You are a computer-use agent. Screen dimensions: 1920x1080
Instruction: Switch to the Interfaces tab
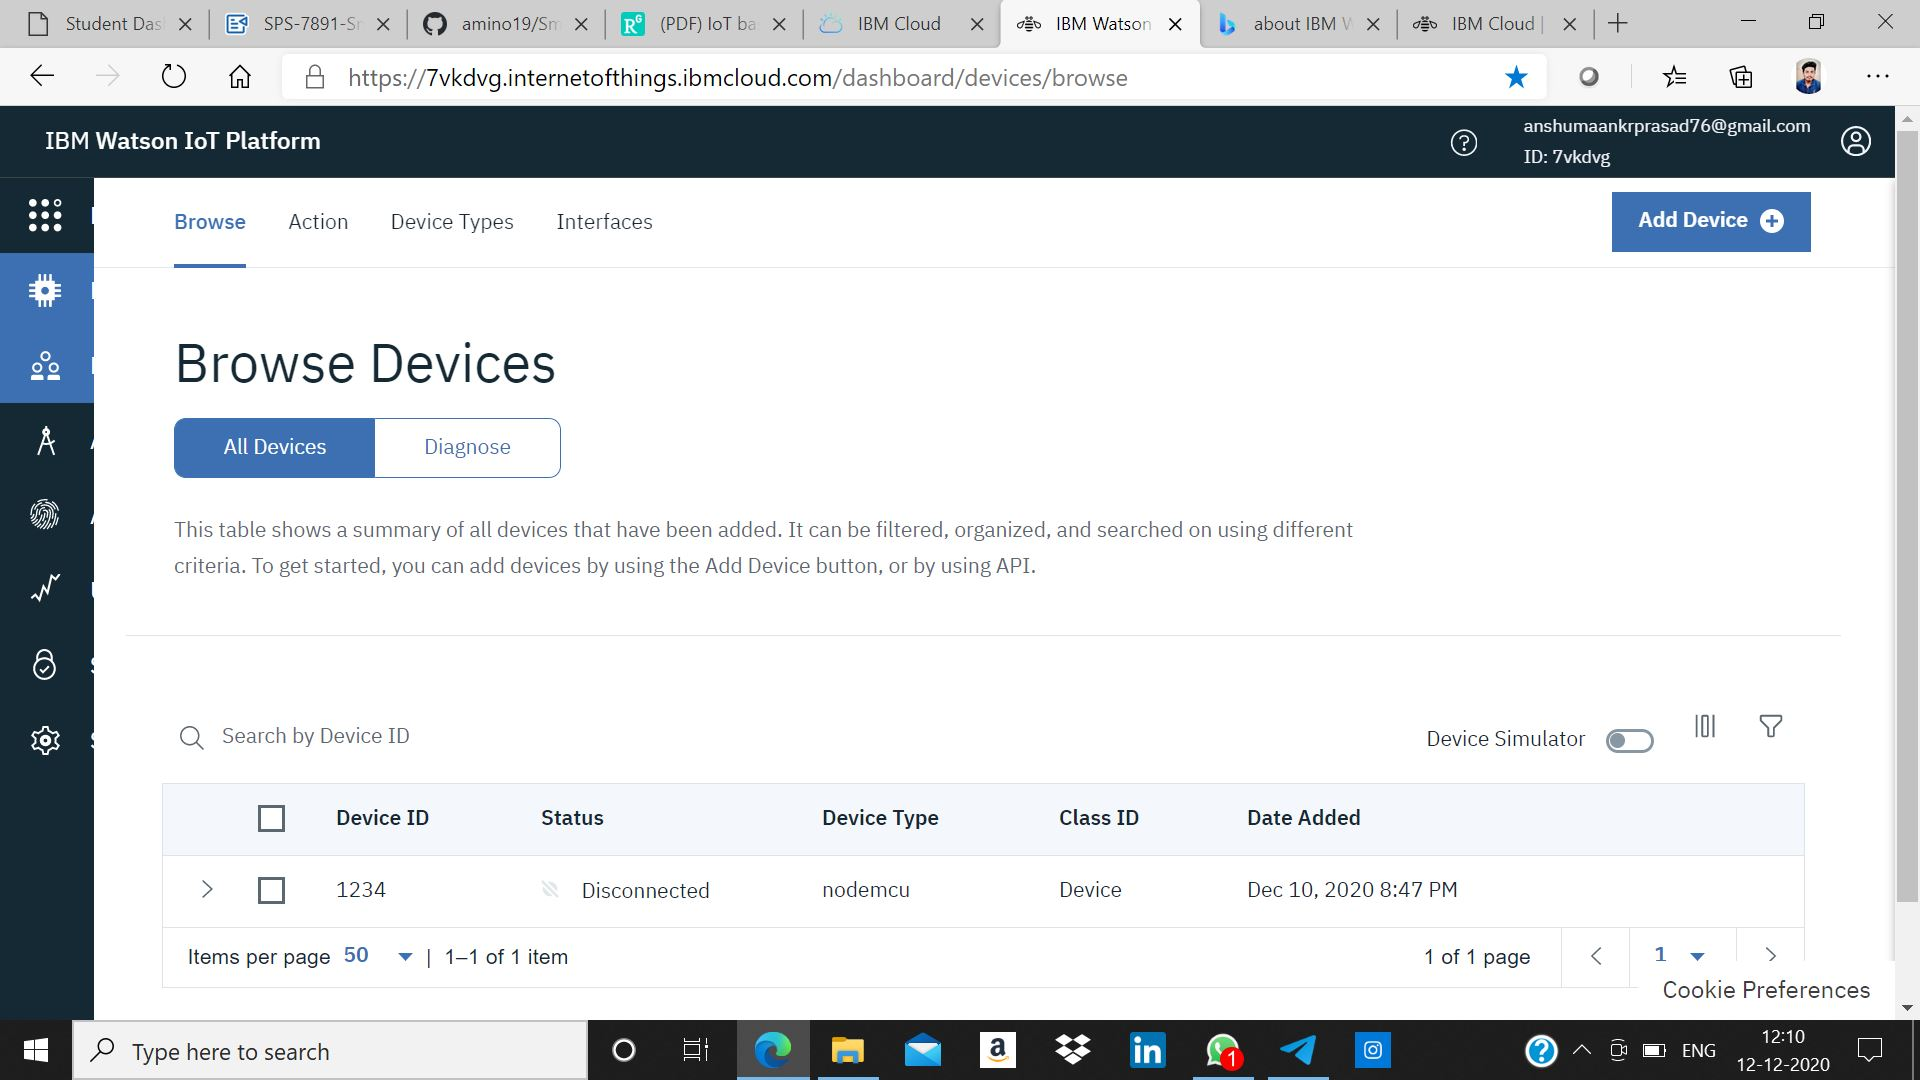(x=604, y=222)
